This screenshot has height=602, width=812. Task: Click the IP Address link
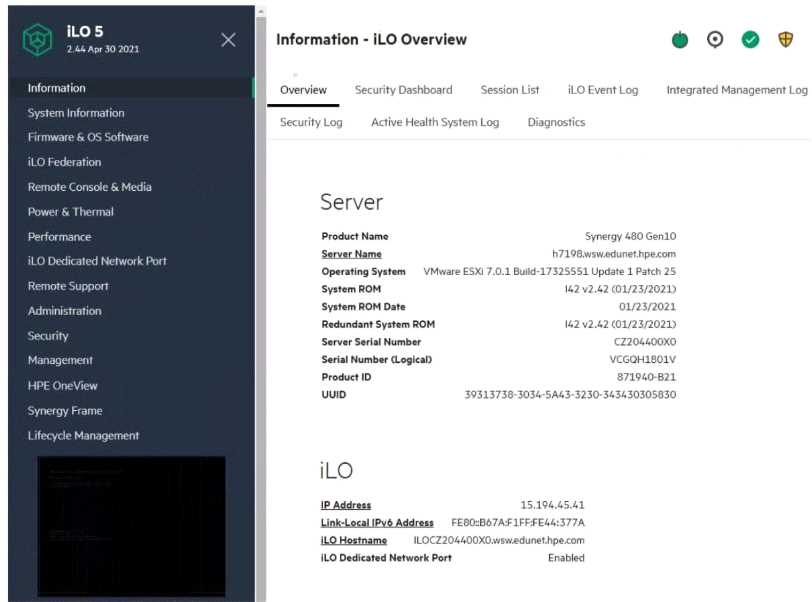pos(346,505)
